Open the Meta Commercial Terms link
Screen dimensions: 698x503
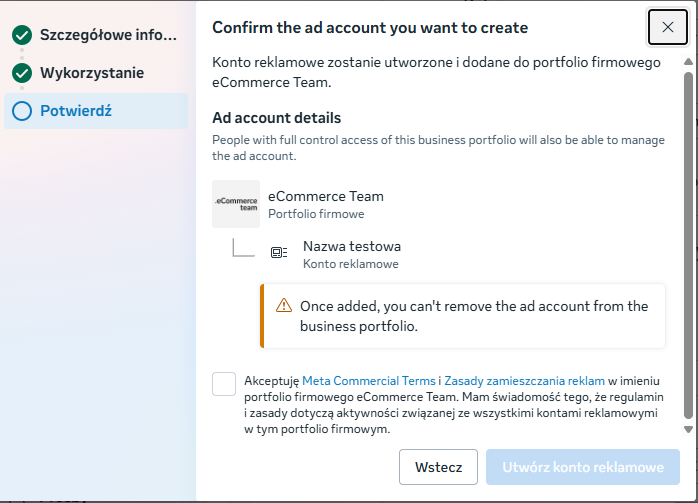pos(369,381)
